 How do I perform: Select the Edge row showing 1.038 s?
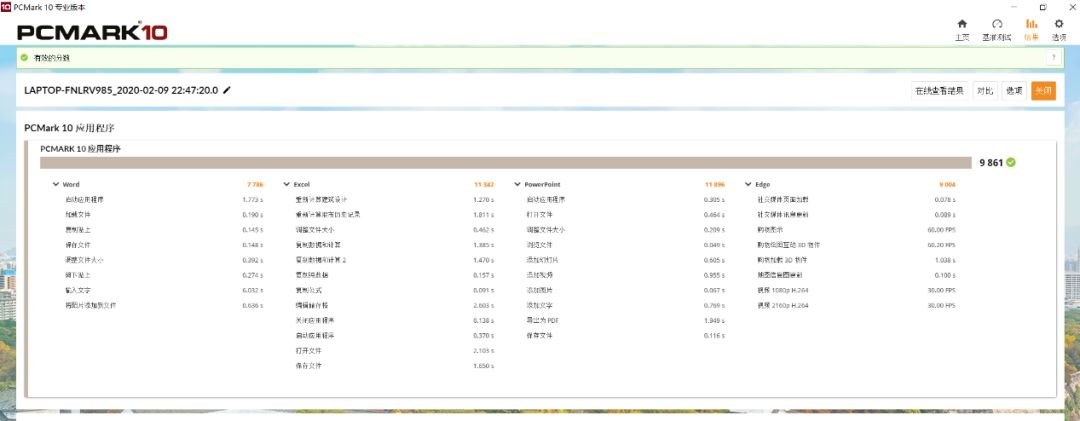pos(856,260)
